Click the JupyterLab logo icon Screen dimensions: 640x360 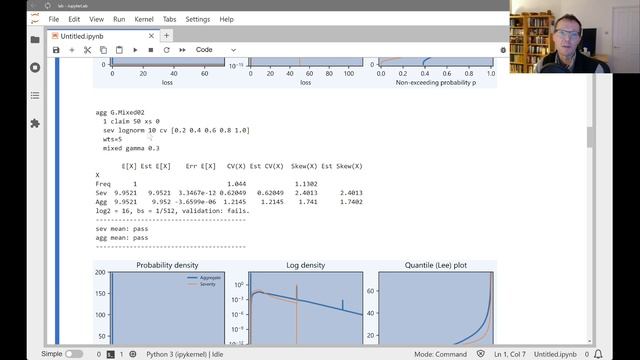click(x=35, y=19)
